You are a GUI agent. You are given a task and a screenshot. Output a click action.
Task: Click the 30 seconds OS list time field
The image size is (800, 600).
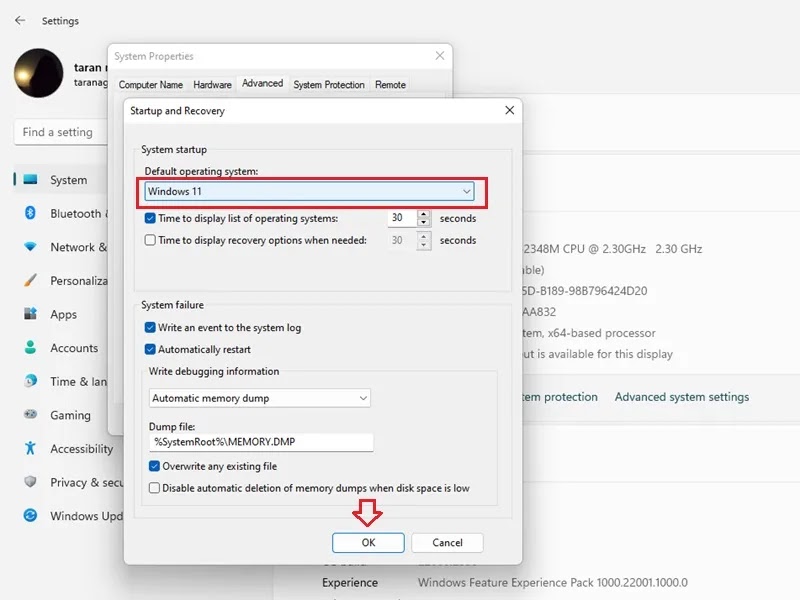402,218
